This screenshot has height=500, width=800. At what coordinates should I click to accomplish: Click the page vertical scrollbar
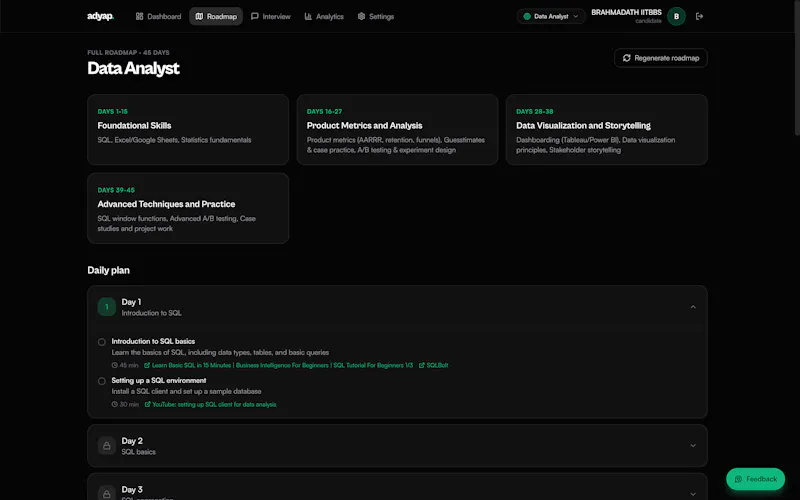point(796,67)
